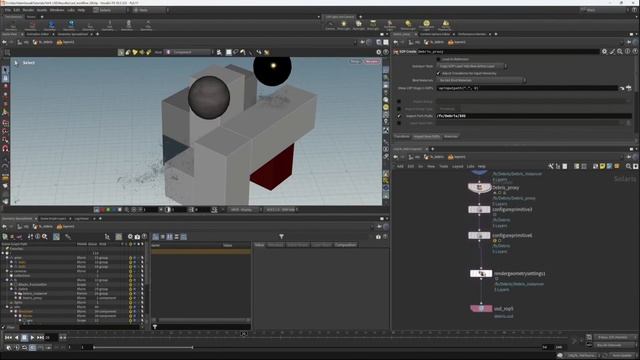The width and height of the screenshot is (640, 360).
Task: Open the viewport display options gear
Action: (x=379, y=52)
